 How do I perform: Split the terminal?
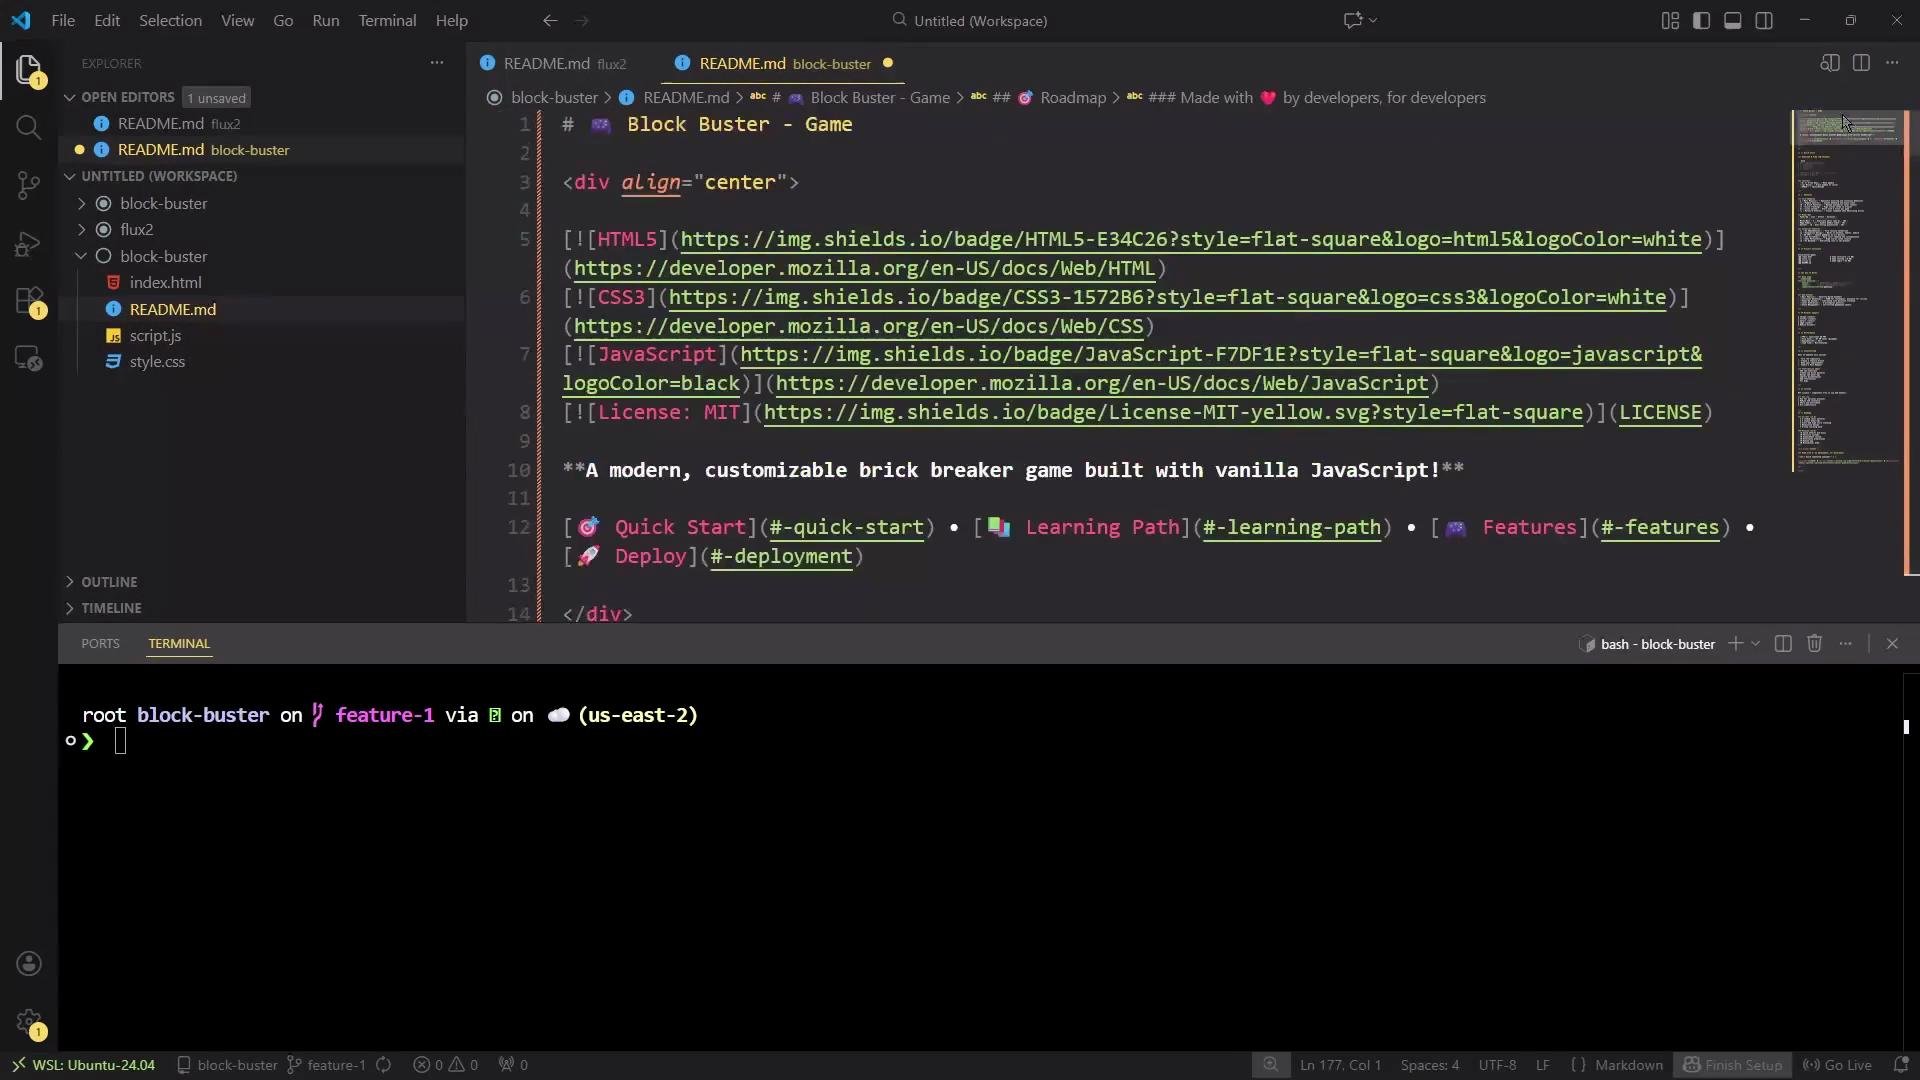(x=1783, y=644)
